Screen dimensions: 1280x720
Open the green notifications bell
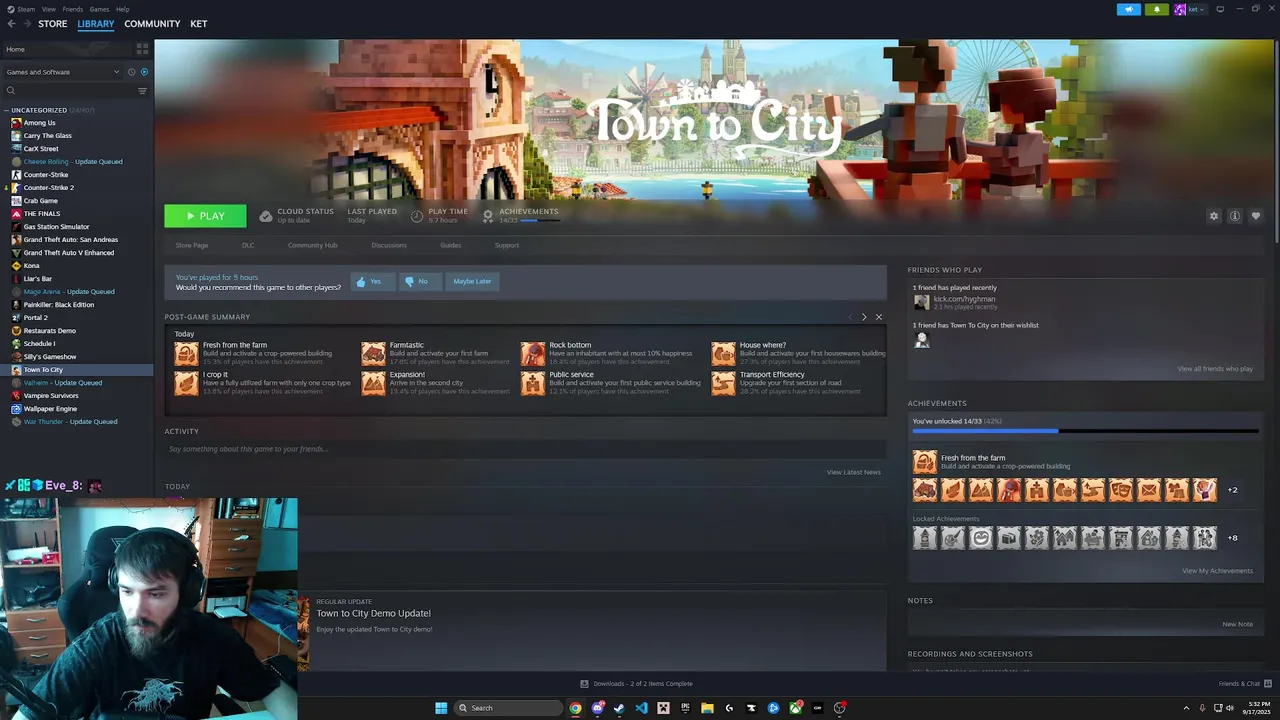point(1157,9)
